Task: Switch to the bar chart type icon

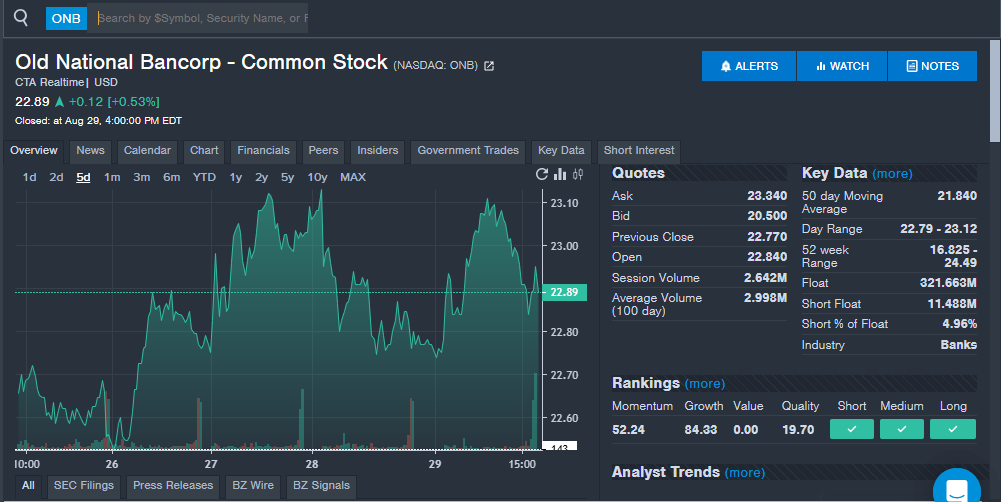Action: [x=561, y=174]
